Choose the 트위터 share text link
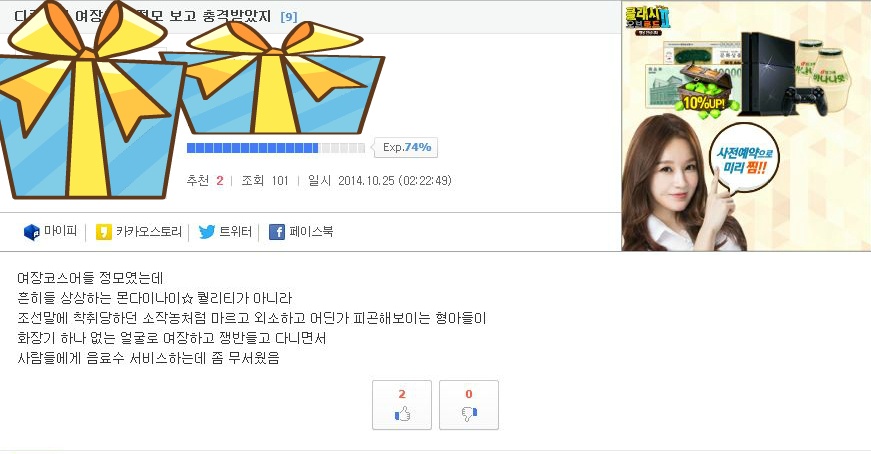This screenshot has height=454, width=871. click(x=236, y=231)
